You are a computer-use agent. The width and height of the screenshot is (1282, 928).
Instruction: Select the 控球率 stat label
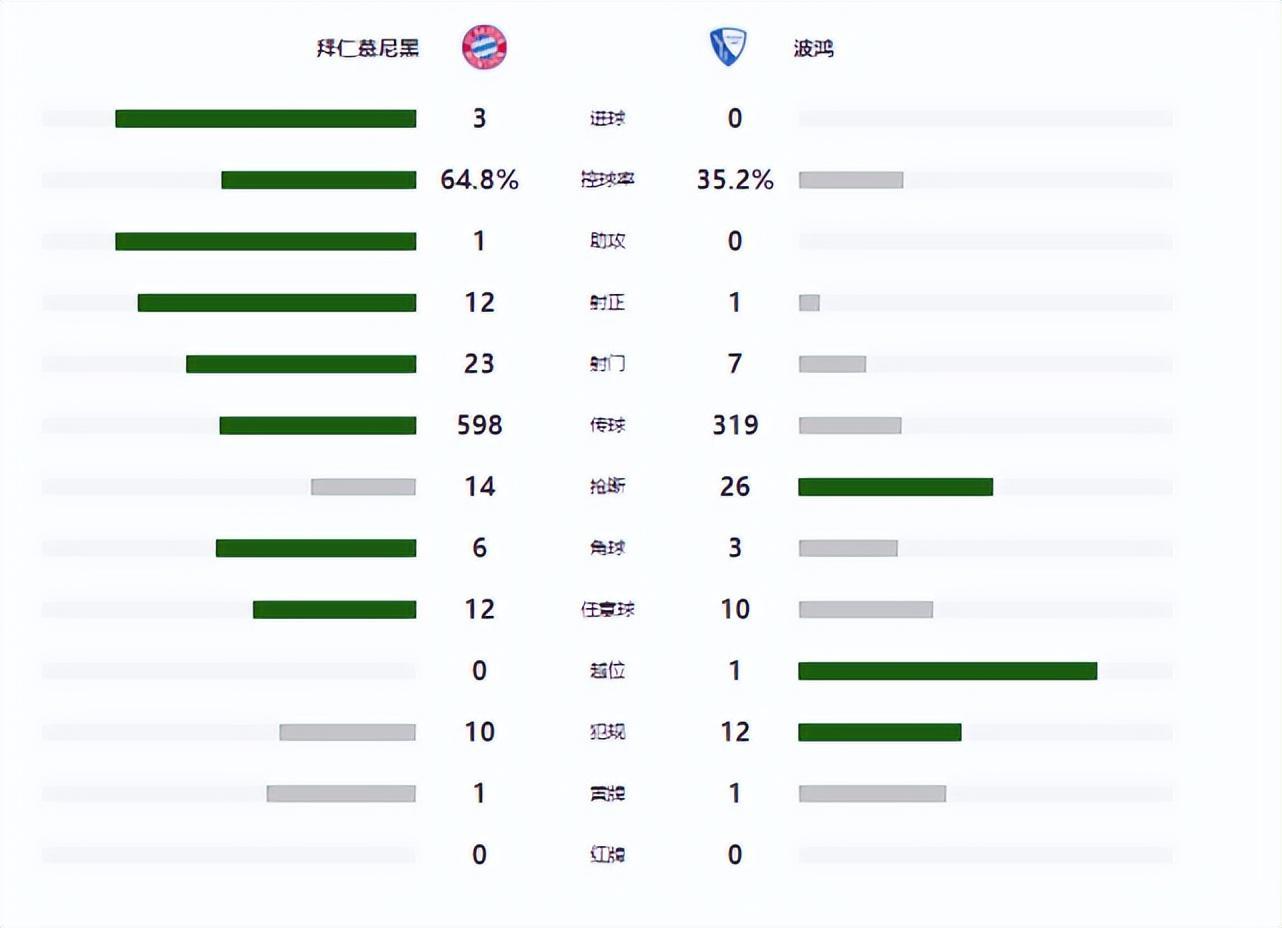(x=607, y=180)
